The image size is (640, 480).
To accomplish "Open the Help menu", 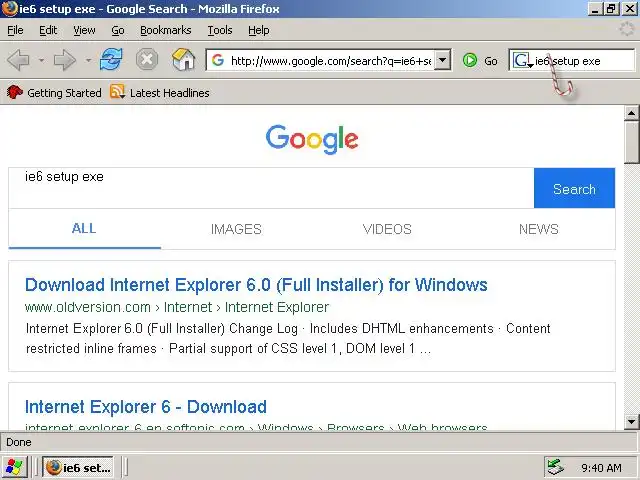I will [x=258, y=30].
